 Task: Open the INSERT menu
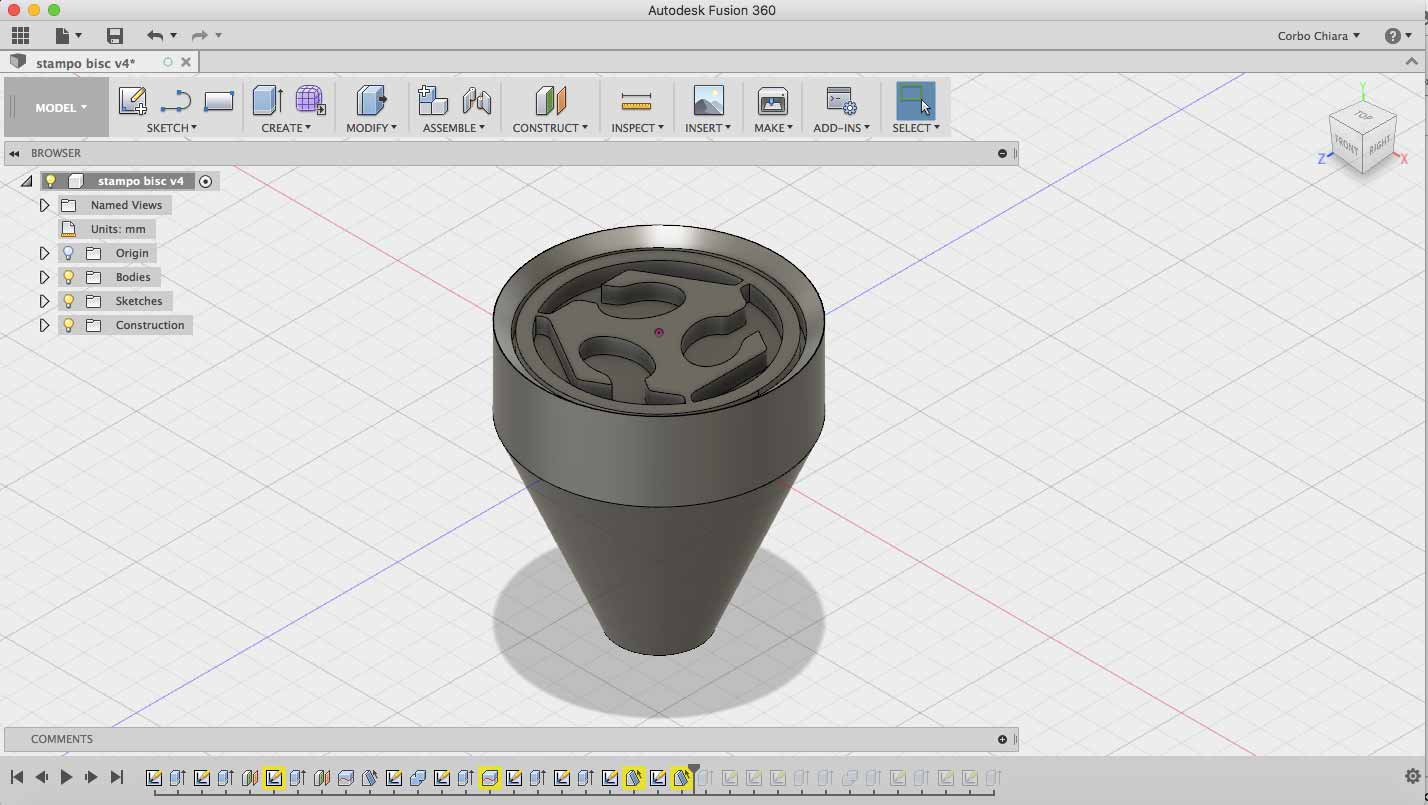708,128
